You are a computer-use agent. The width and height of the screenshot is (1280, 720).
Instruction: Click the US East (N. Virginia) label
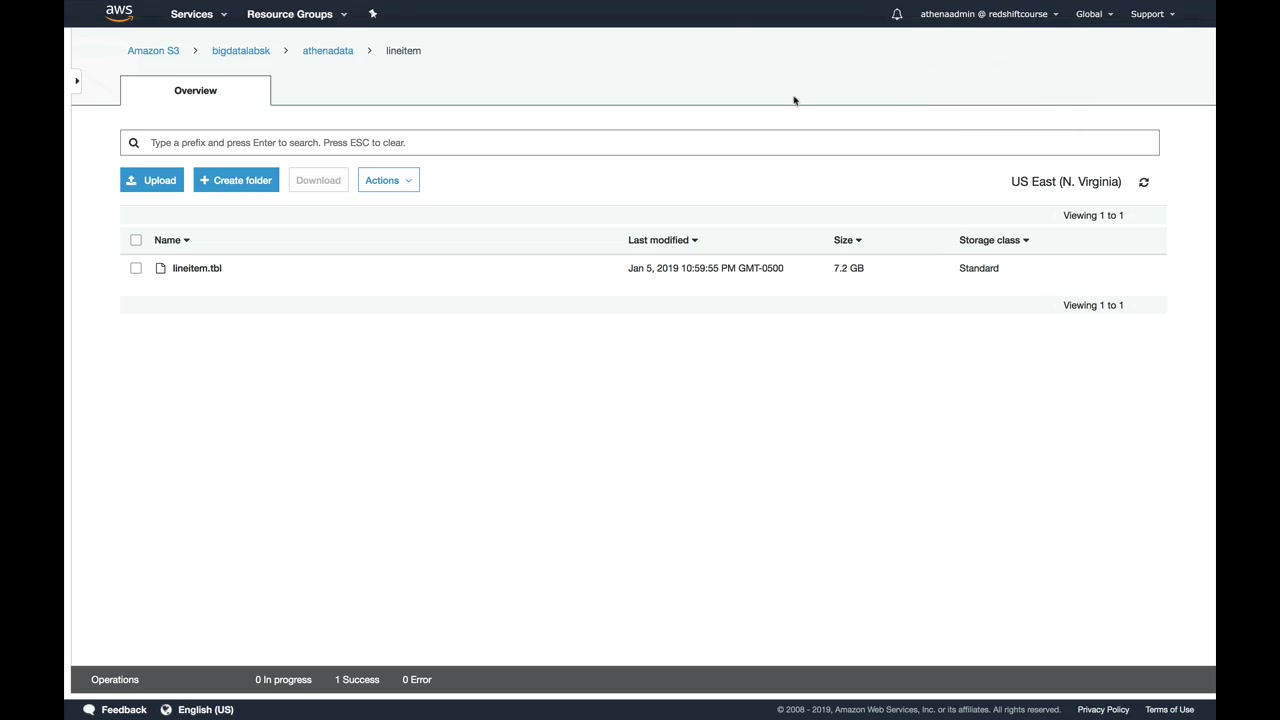pyautogui.click(x=1066, y=182)
